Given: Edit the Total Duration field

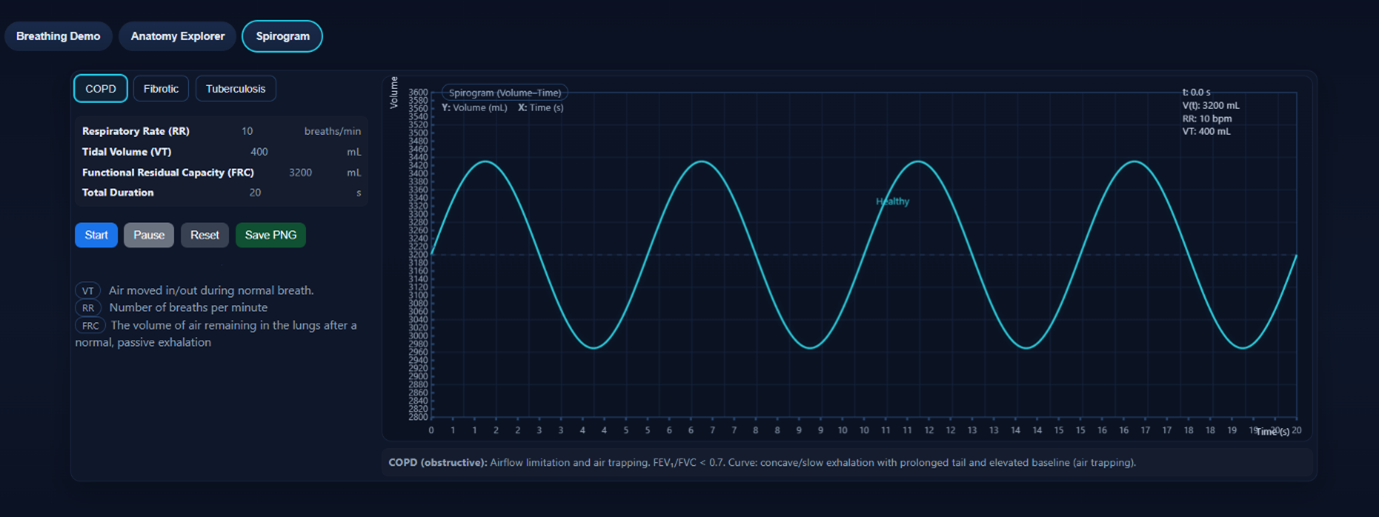Looking at the screenshot, I should [x=255, y=193].
